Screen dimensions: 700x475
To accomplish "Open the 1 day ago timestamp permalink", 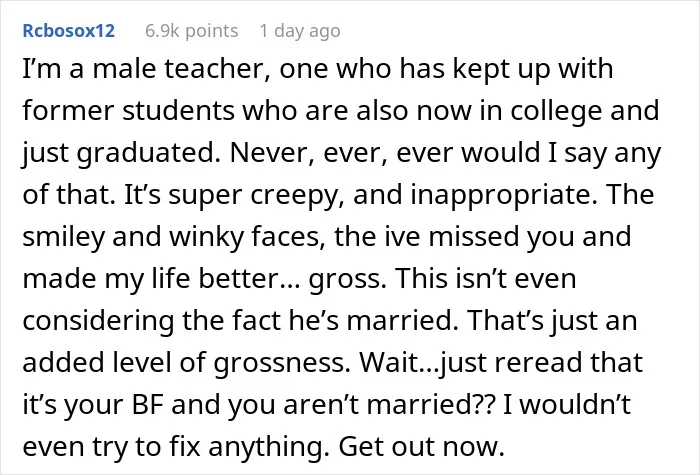I will (x=300, y=31).
